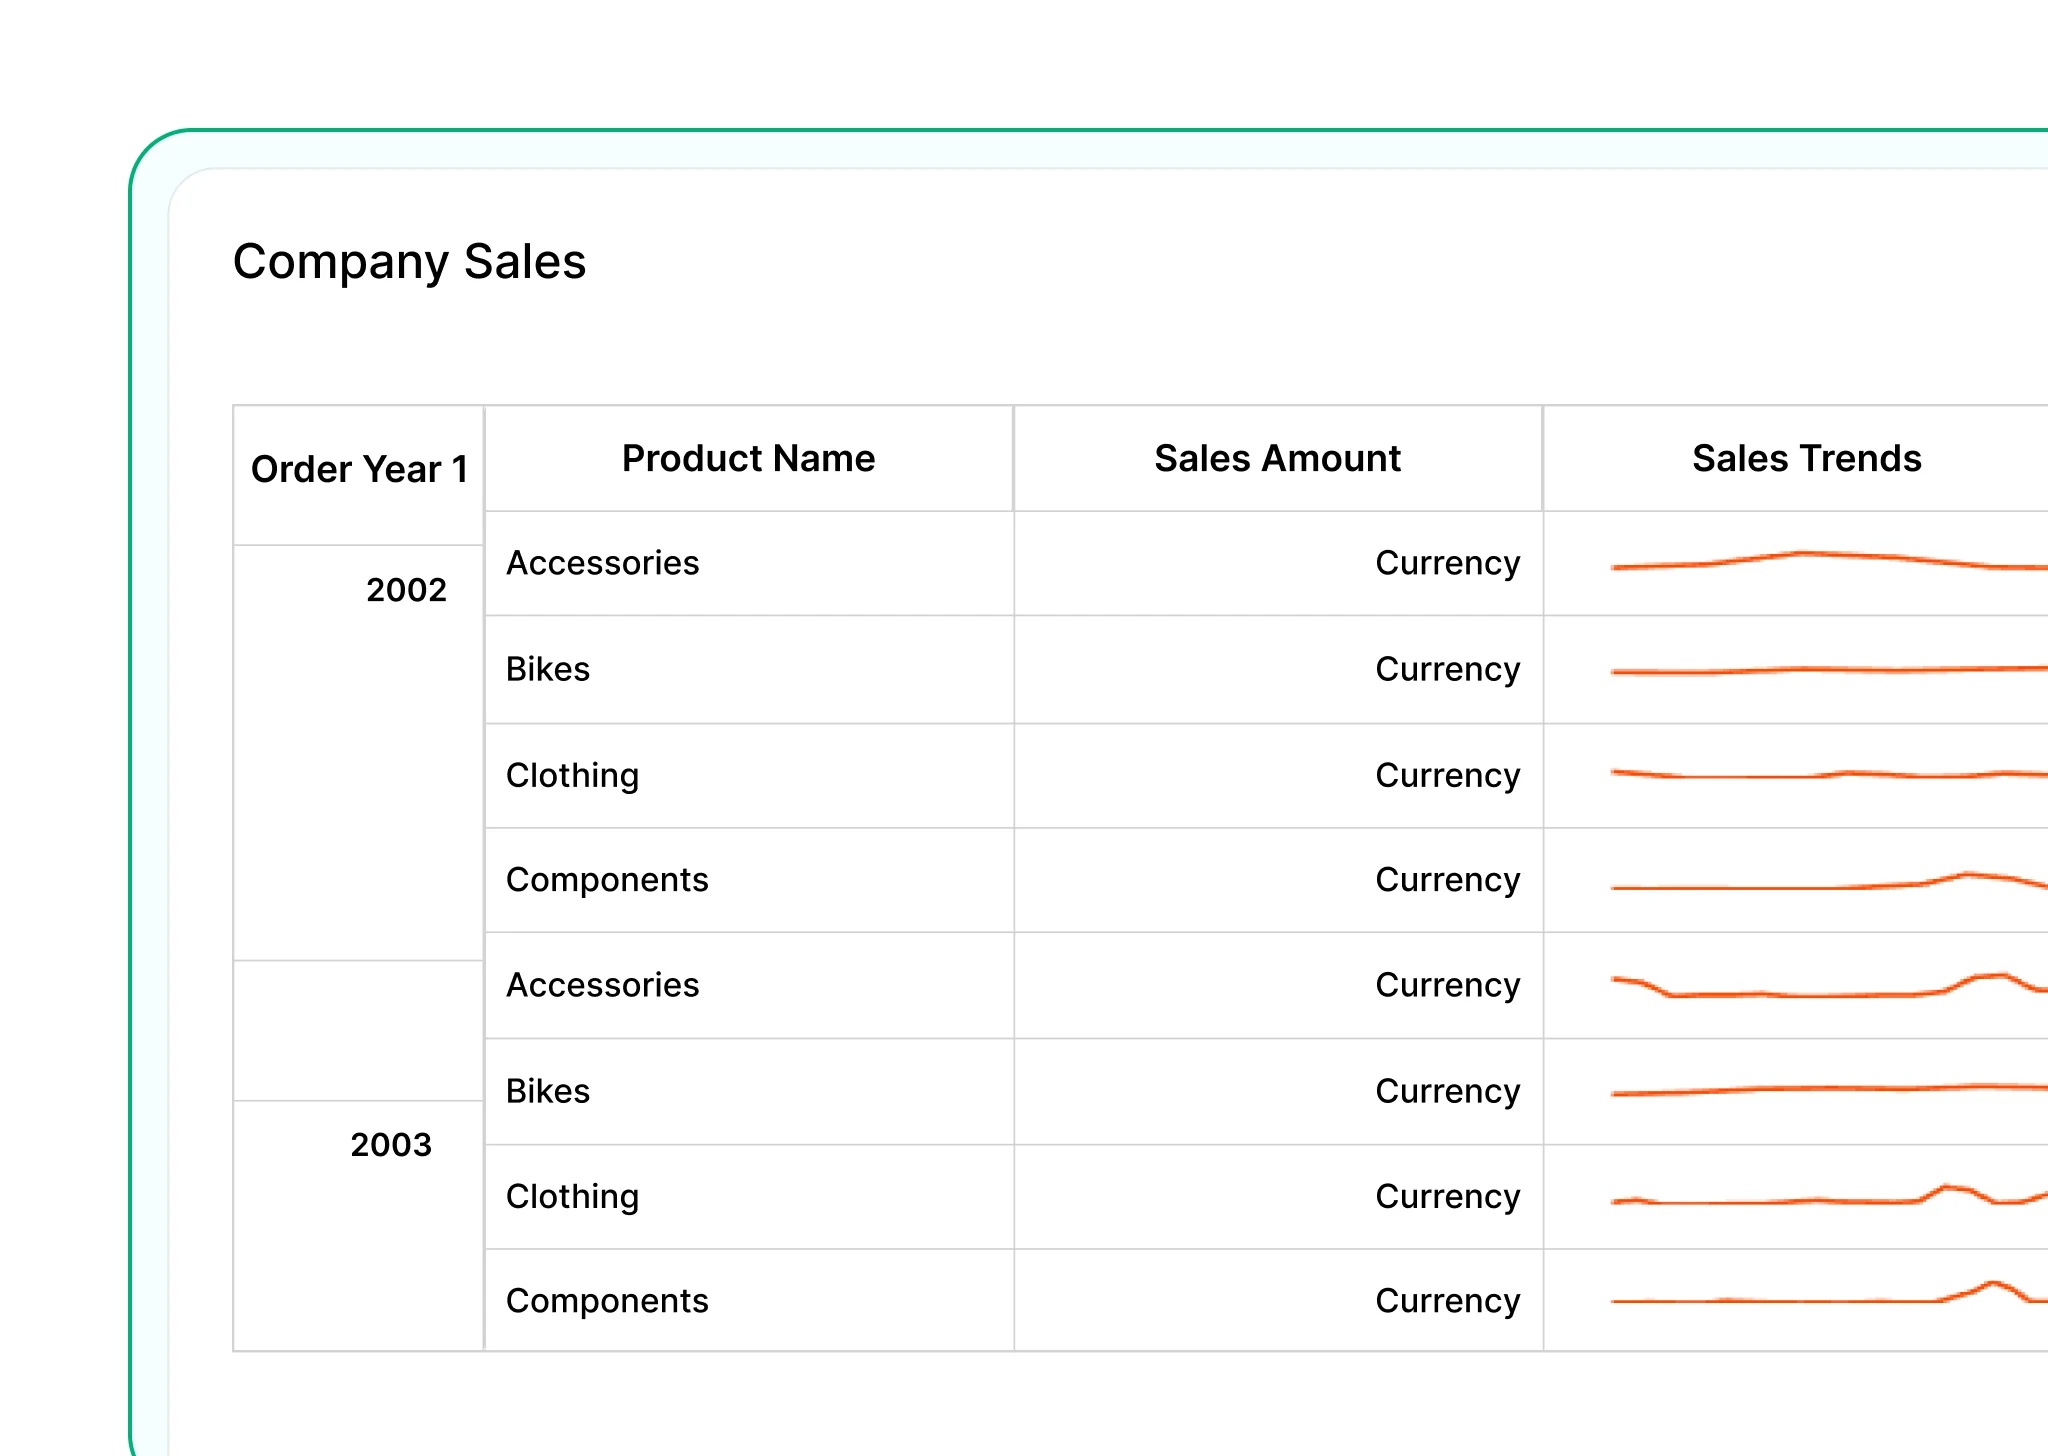Select the Sales Amount column header
The width and height of the screenshot is (2048, 1456).
[1277, 458]
